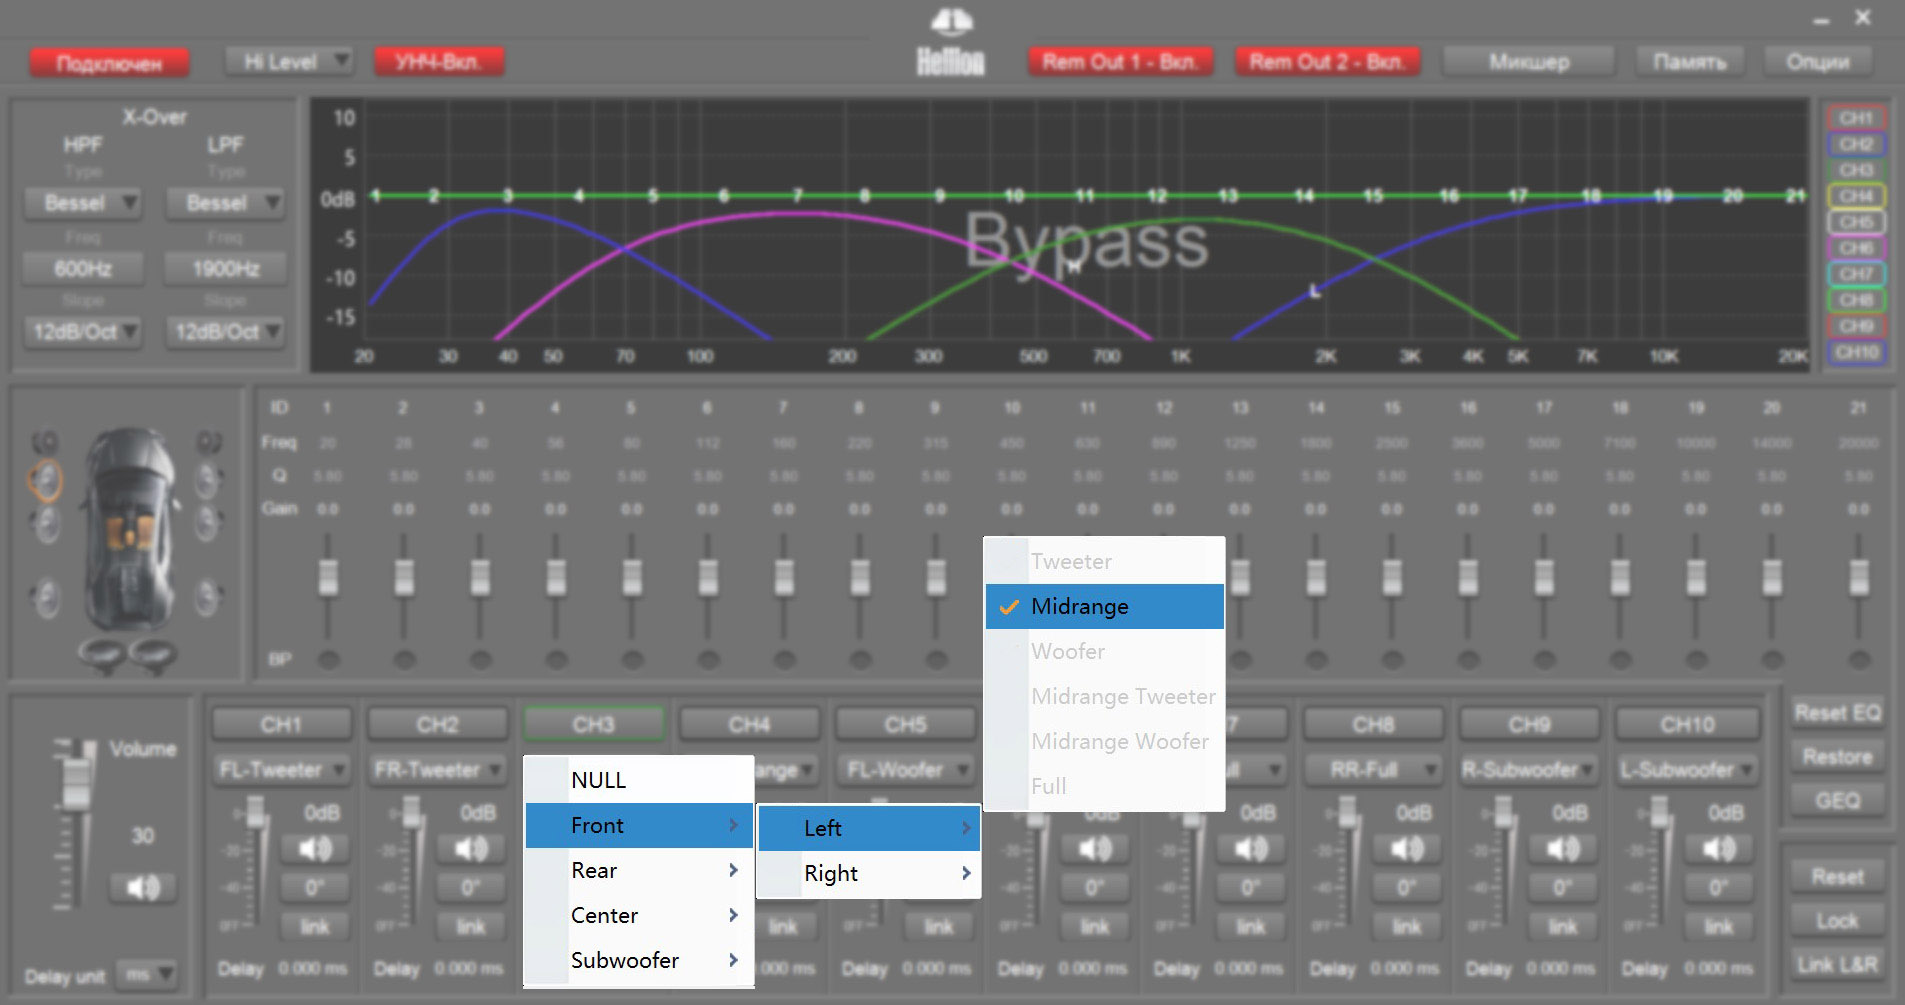1905x1005 pixels.
Task: Open the Микшер mixer panel
Action: click(x=1529, y=62)
